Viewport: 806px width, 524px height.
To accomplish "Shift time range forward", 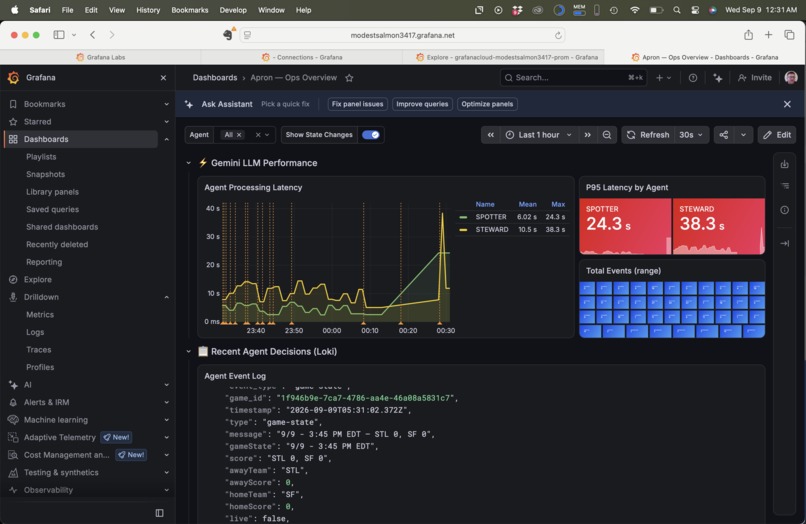I will [587, 135].
